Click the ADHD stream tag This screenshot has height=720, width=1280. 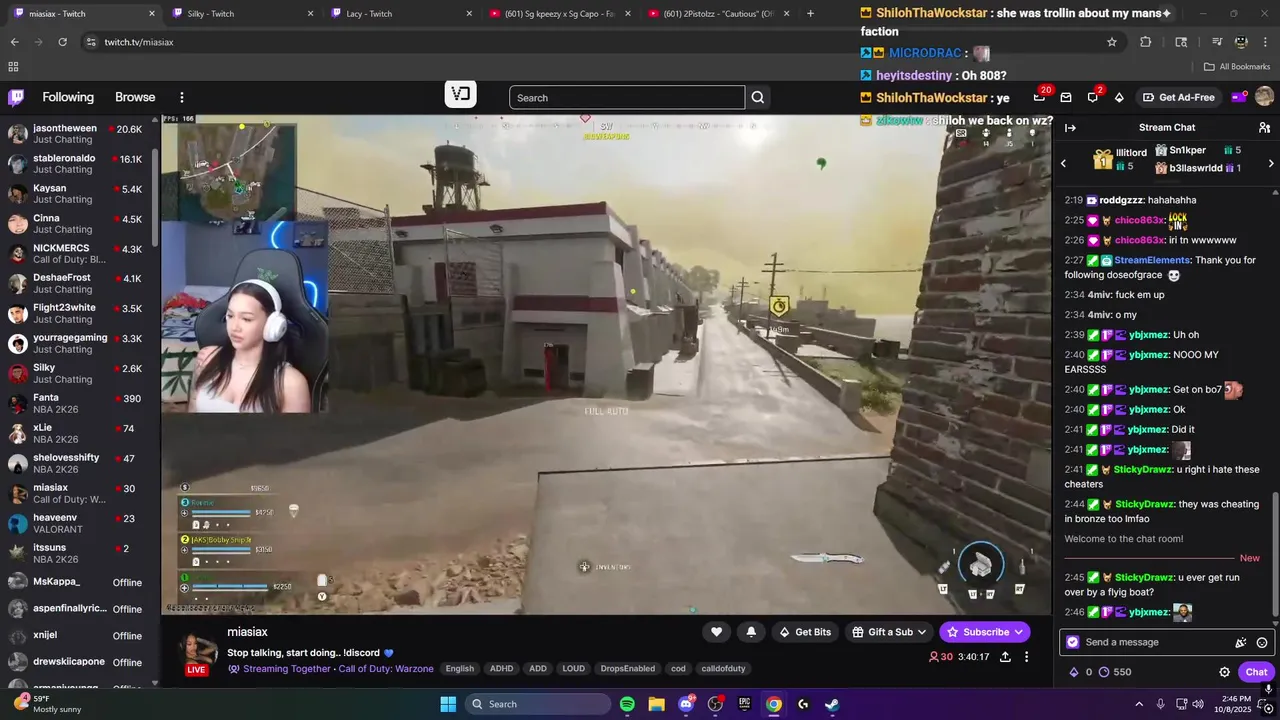point(501,669)
